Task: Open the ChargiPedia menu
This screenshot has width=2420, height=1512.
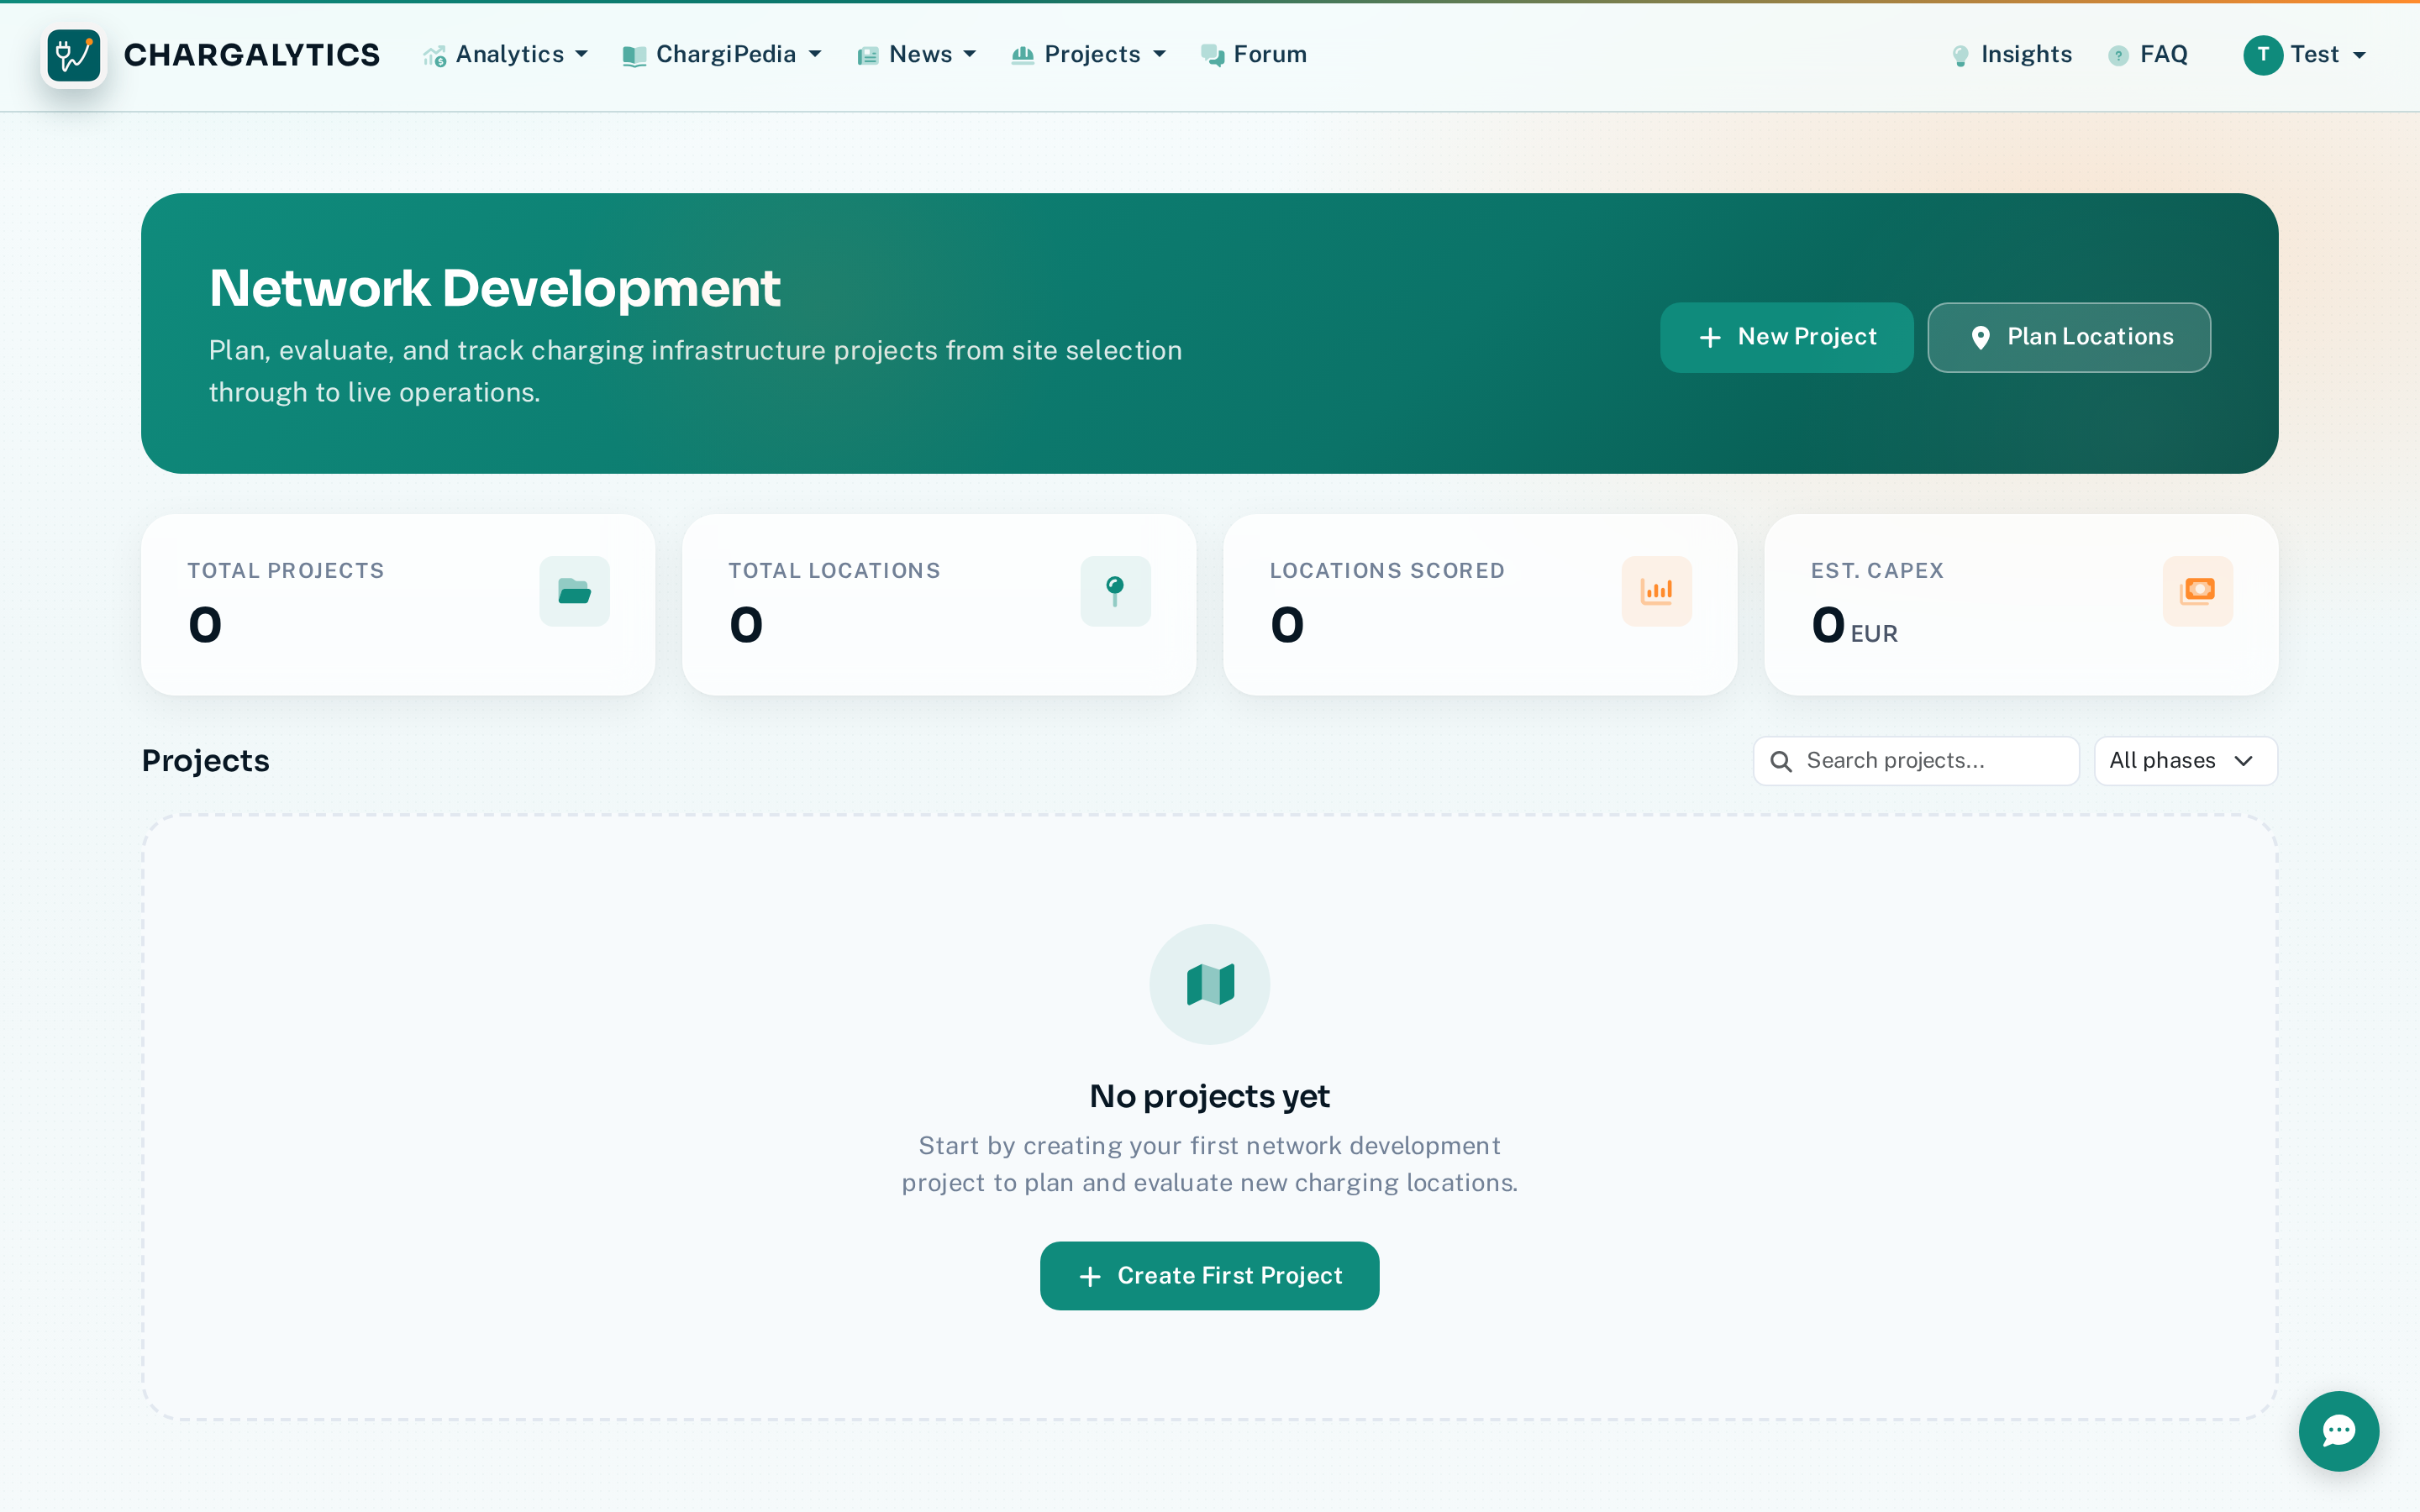Action: pyautogui.click(x=723, y=55)
